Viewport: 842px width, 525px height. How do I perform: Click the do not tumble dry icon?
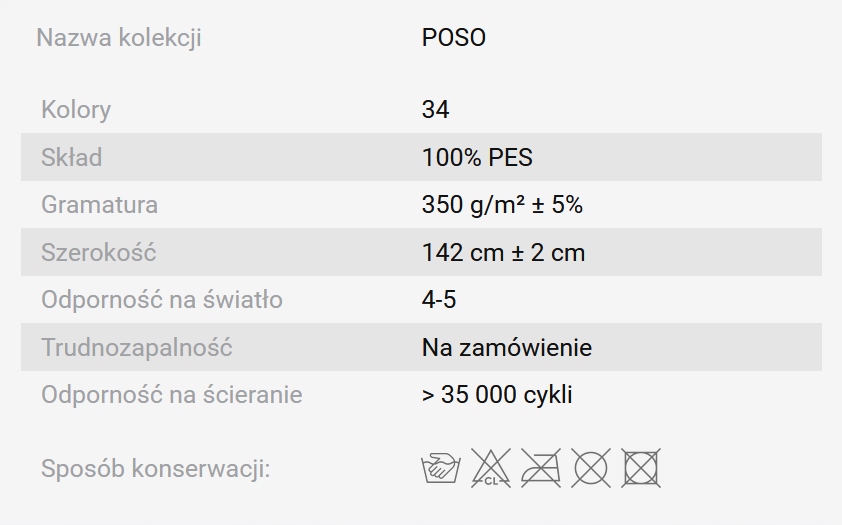click(640, 468)
